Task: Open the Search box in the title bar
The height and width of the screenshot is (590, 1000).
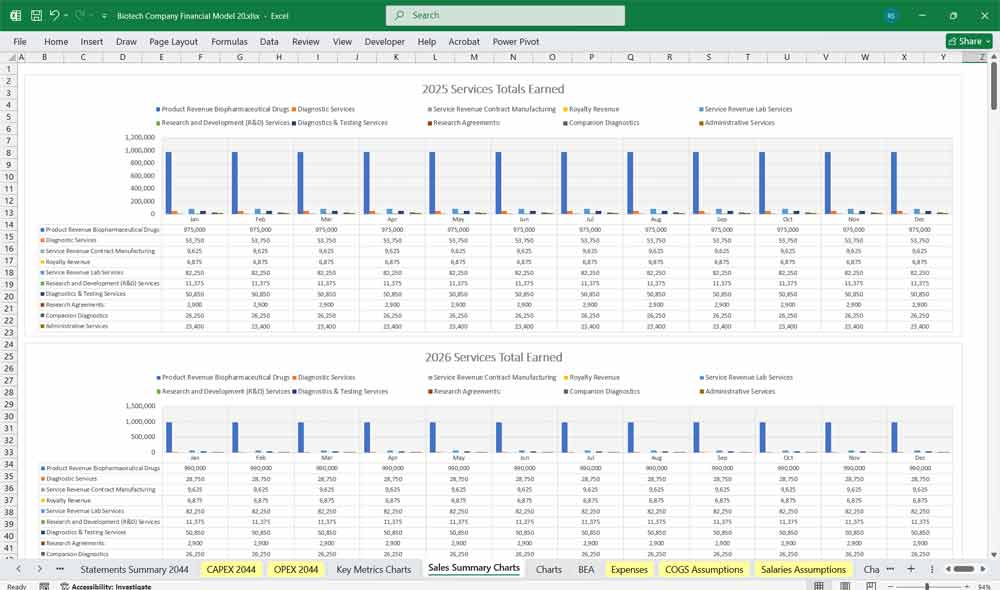Action: pos(505,15)
